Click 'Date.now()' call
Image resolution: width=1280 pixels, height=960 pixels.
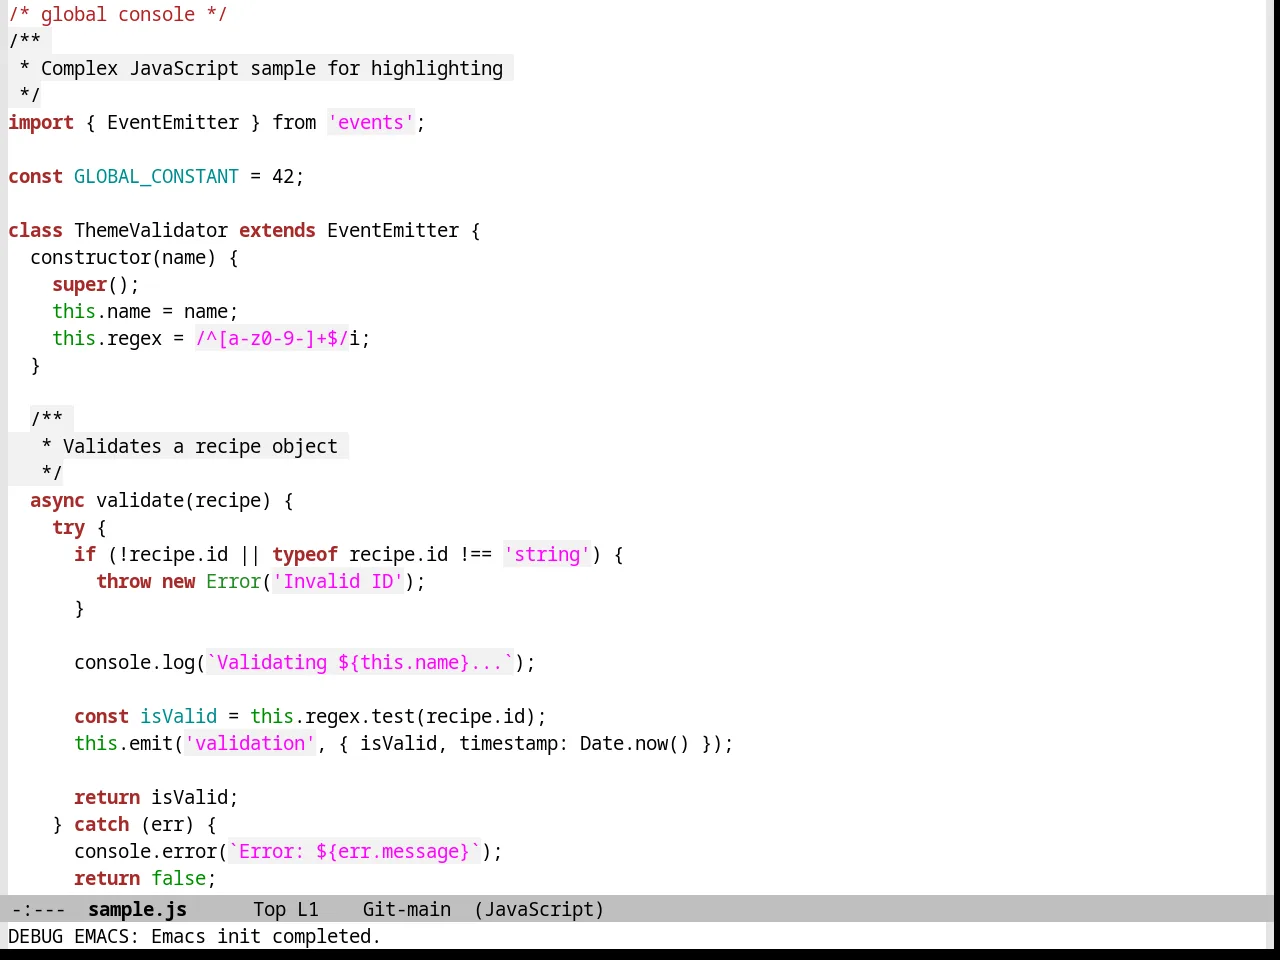point(635,743)
